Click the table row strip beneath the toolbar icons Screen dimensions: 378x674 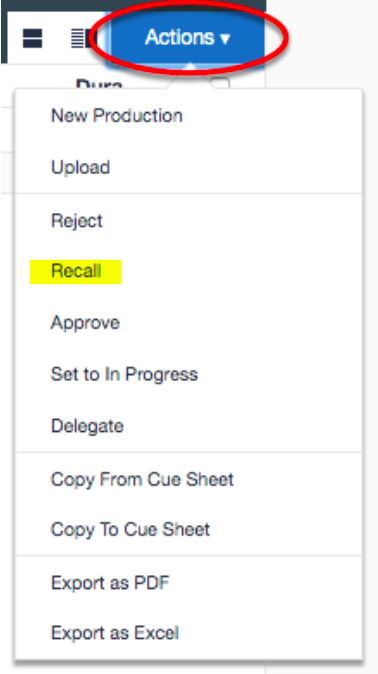8,129
